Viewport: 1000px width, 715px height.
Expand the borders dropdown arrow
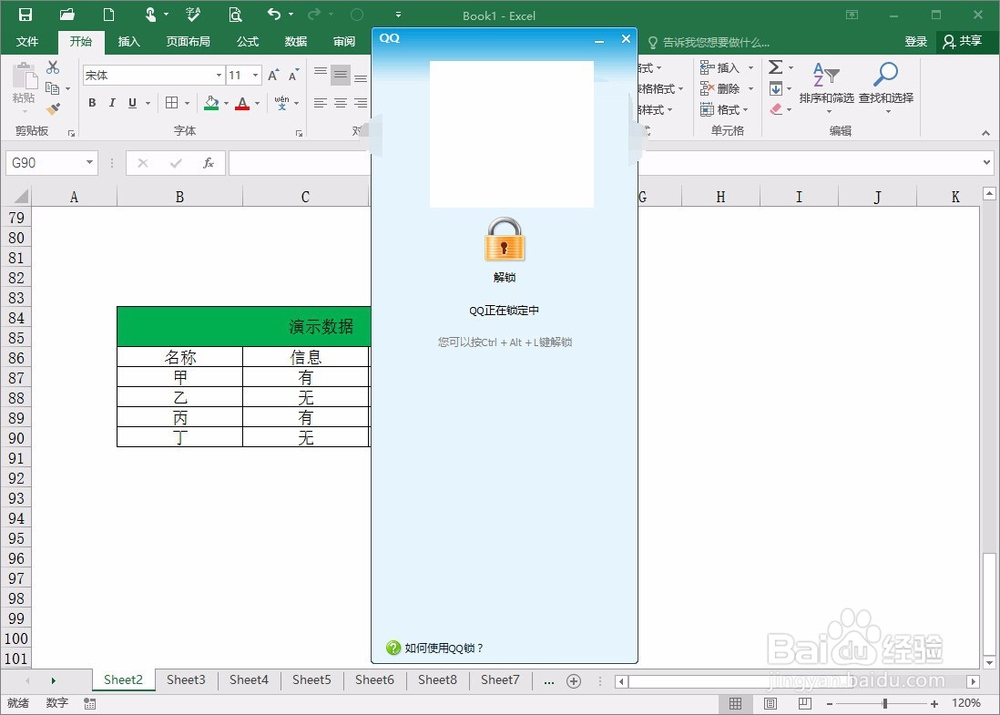(x=188, y=103)
